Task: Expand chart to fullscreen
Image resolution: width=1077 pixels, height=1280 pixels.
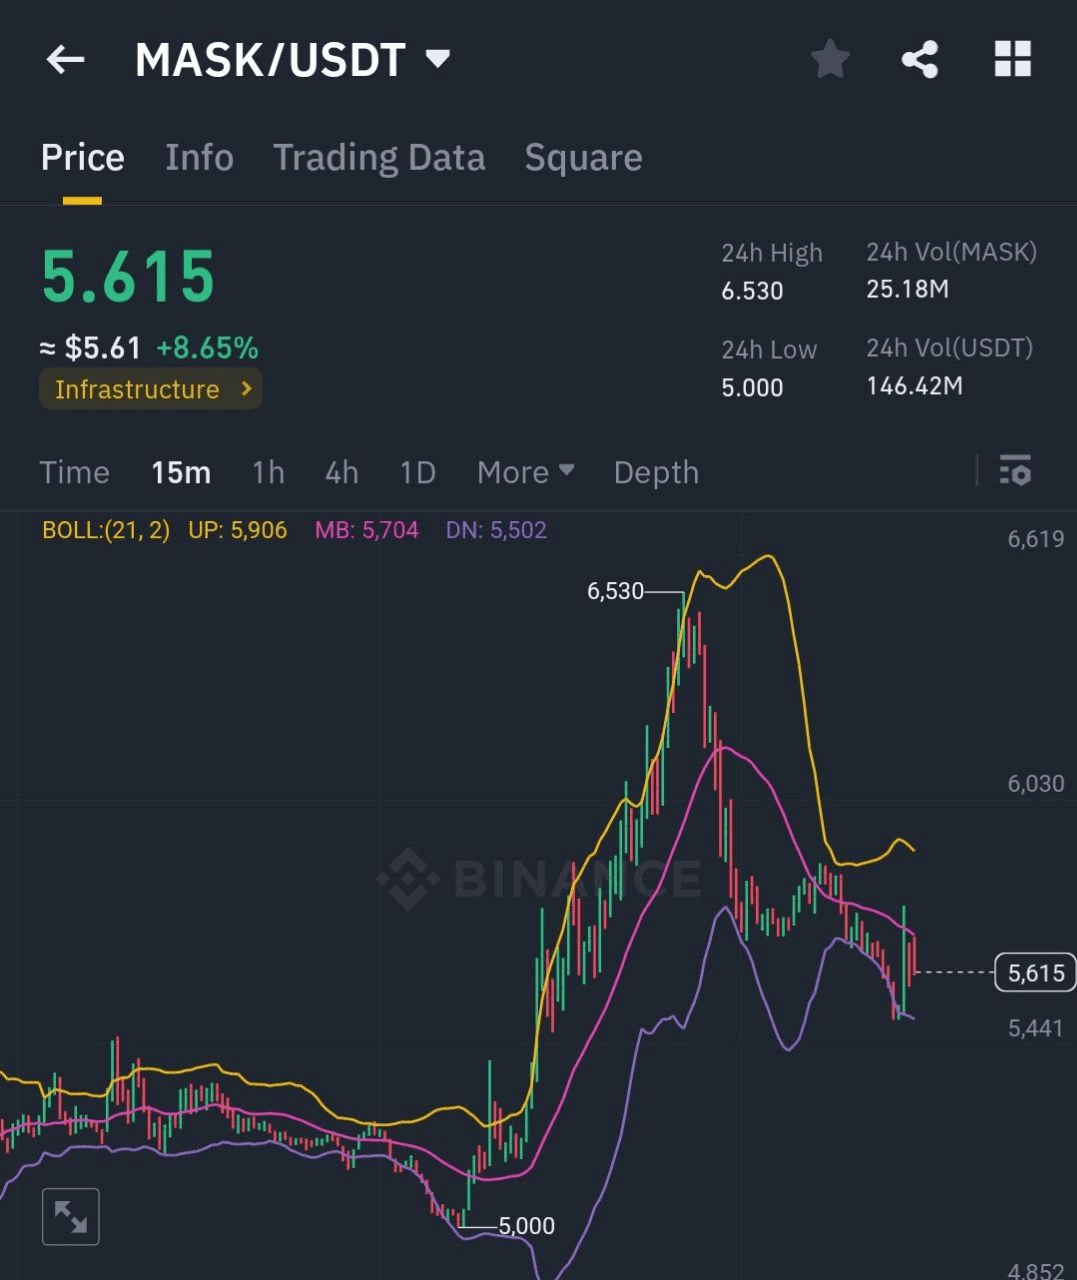Action: [71, 1217]
